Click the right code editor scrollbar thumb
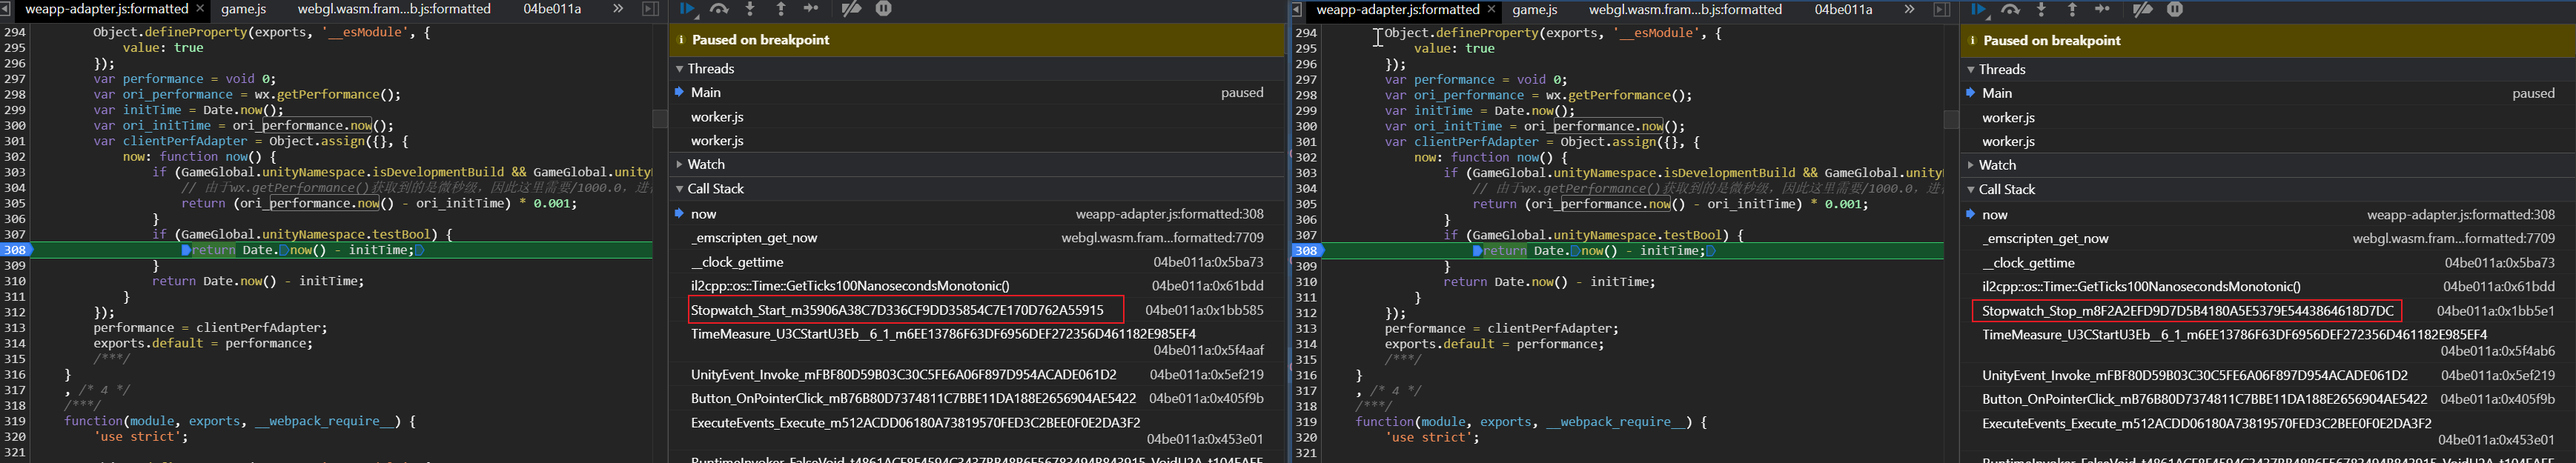This screenshot has width=2576, height=463. [x=1951, y=119]
